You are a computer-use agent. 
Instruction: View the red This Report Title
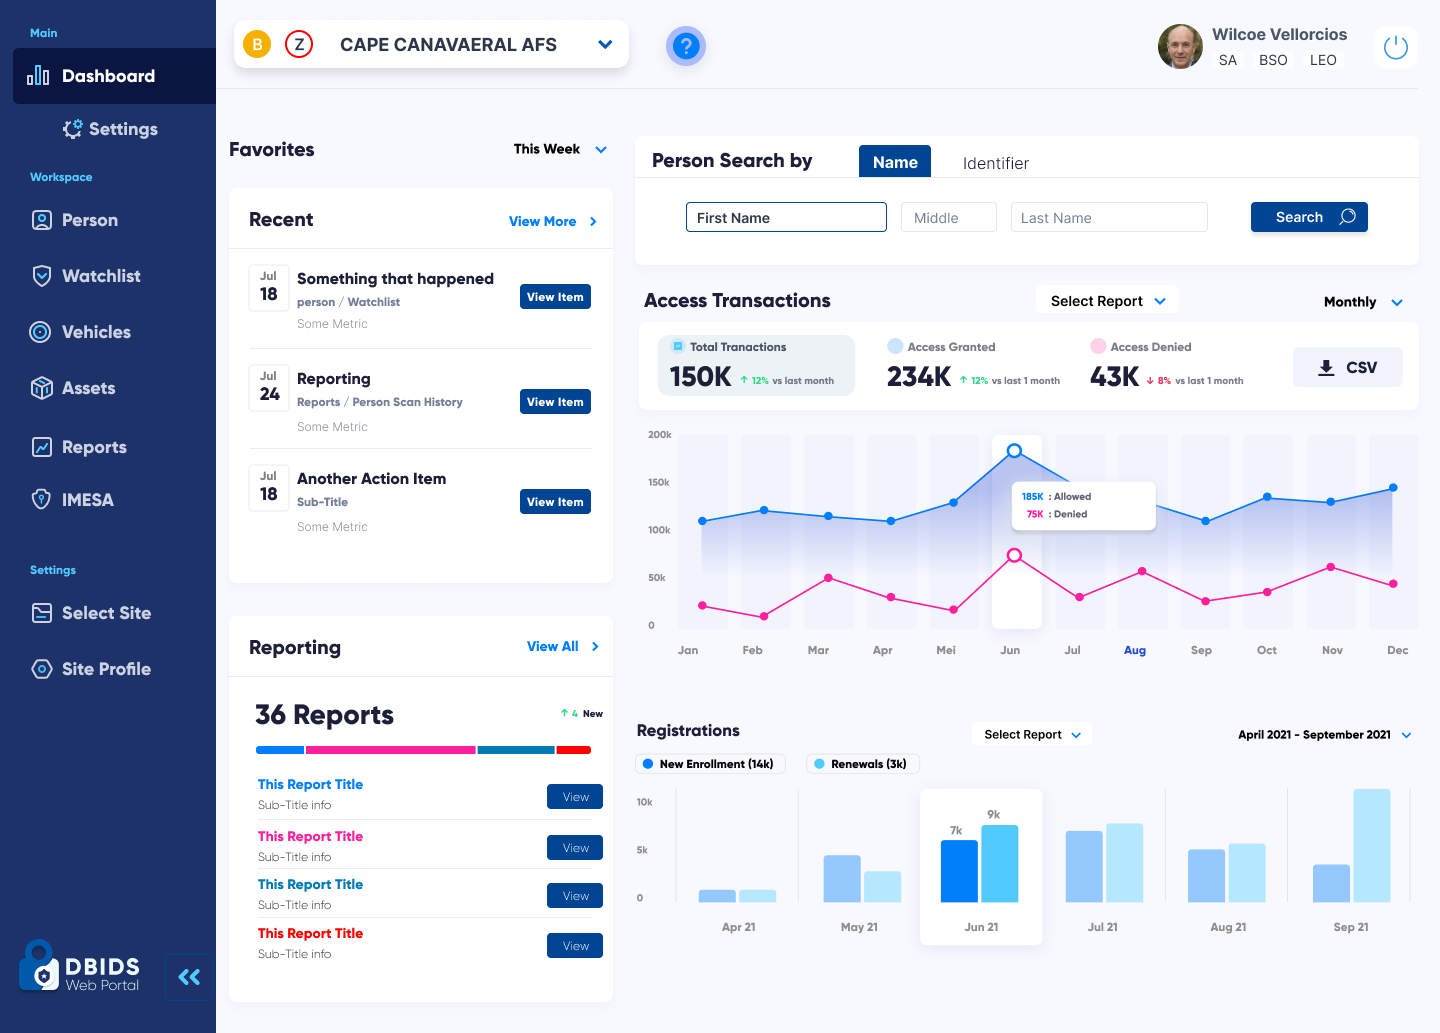tap(575, 946)
